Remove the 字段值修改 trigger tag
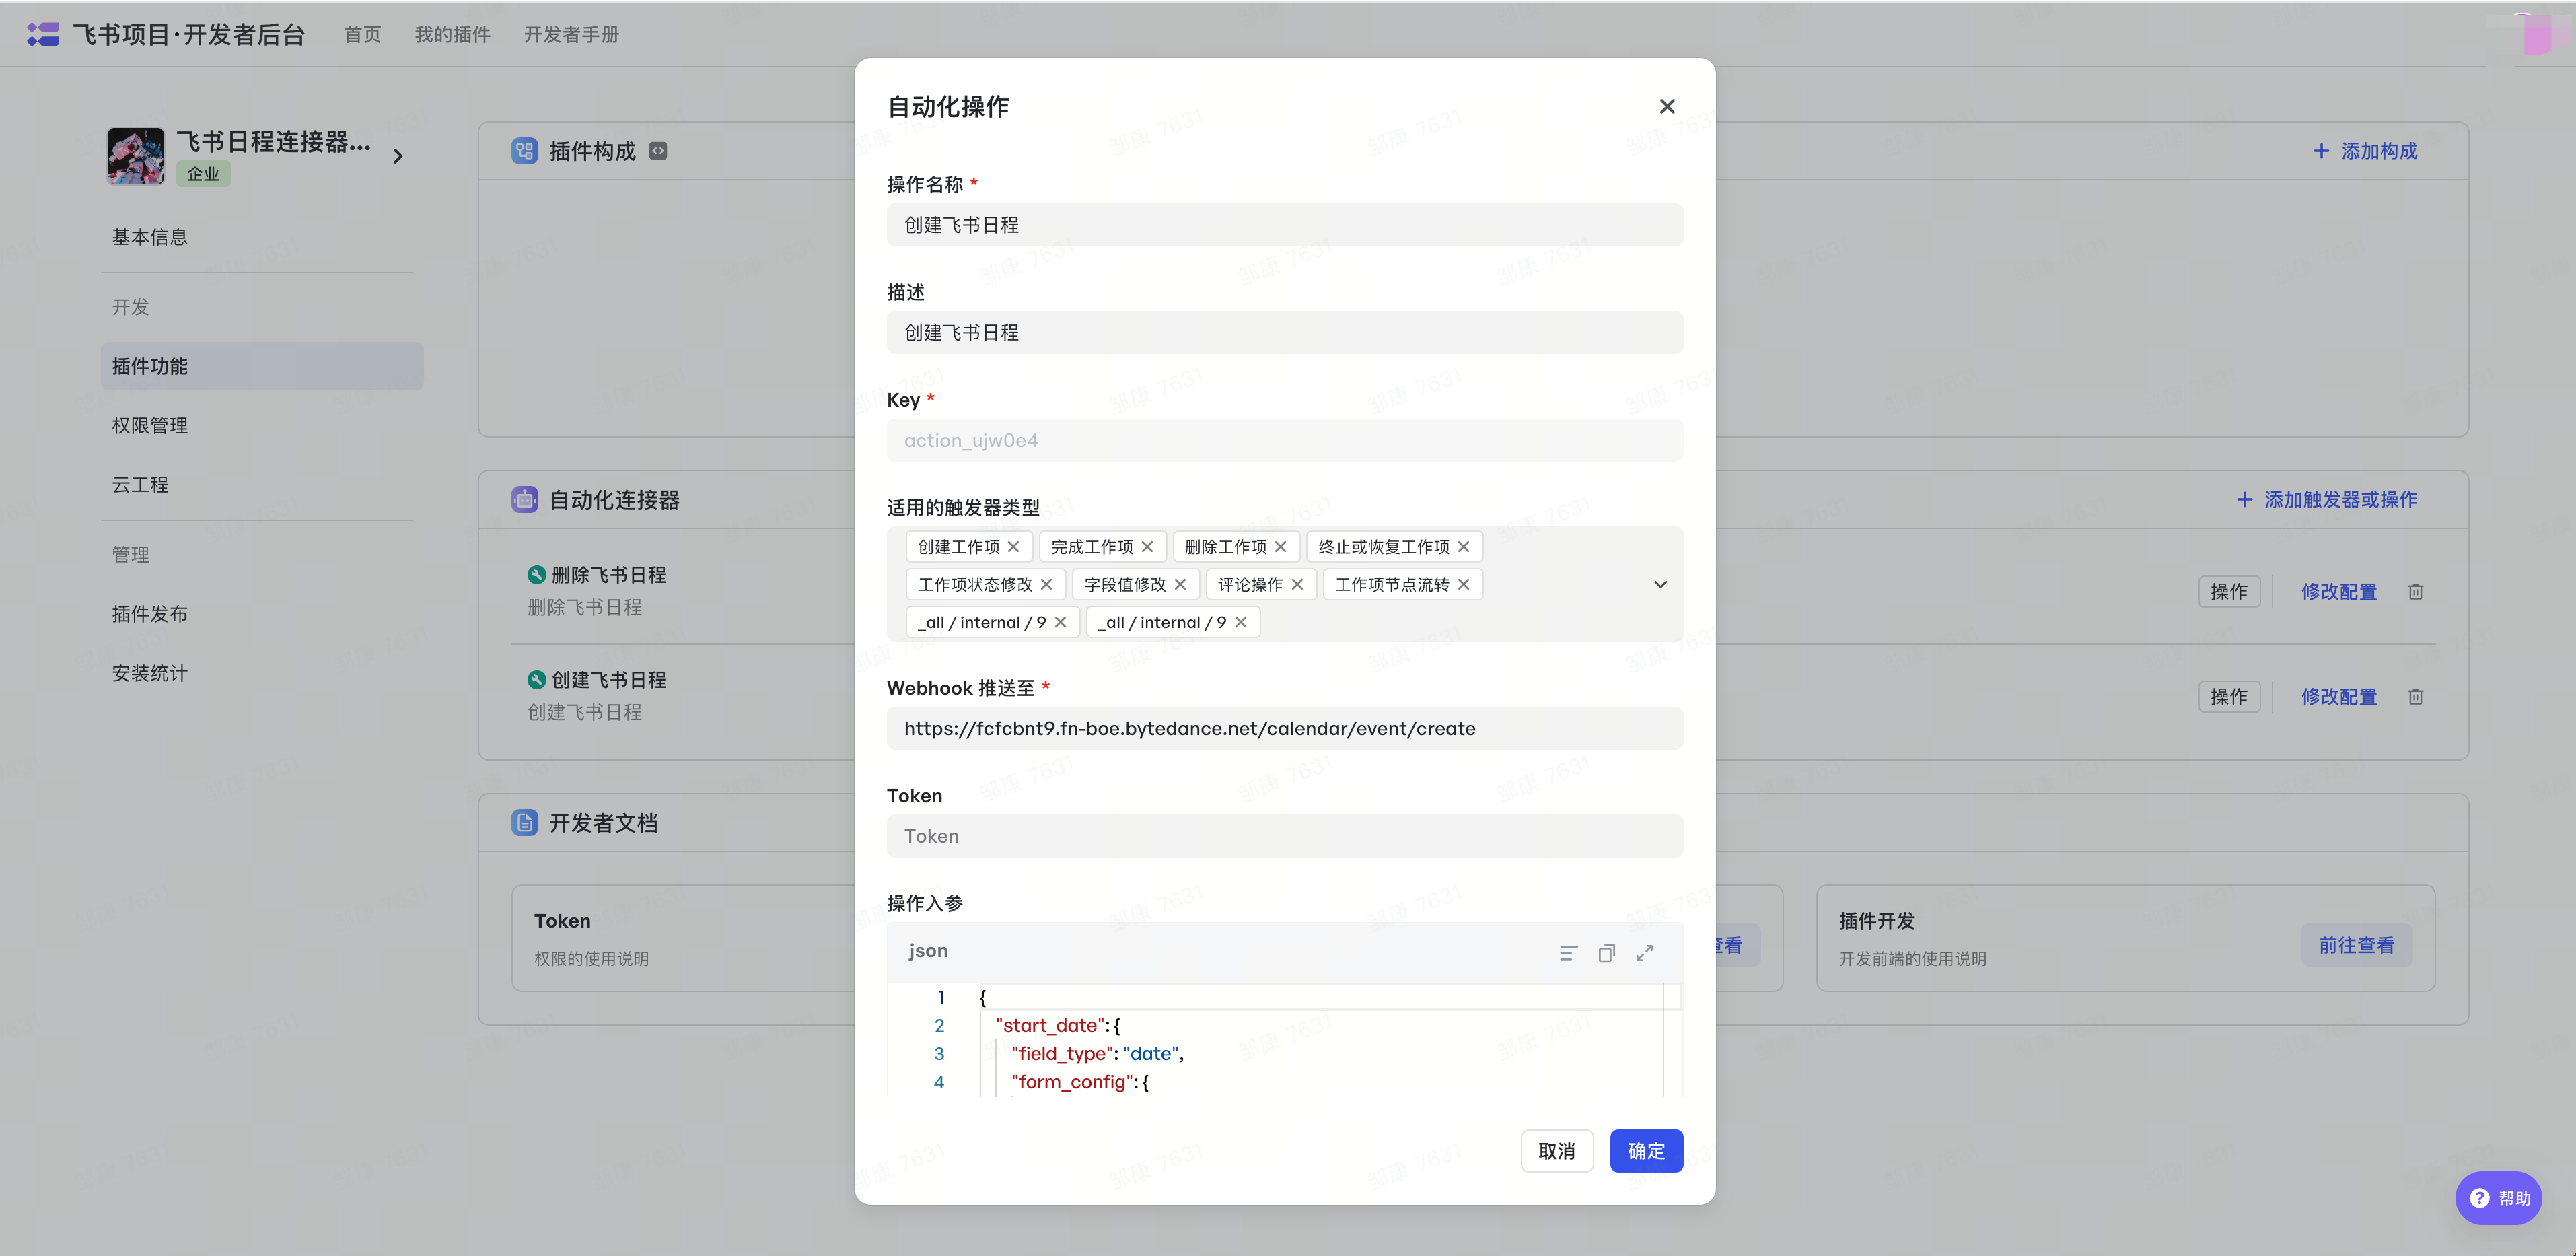Viewport: 2576px width, 1256px height. point(1181,584)
